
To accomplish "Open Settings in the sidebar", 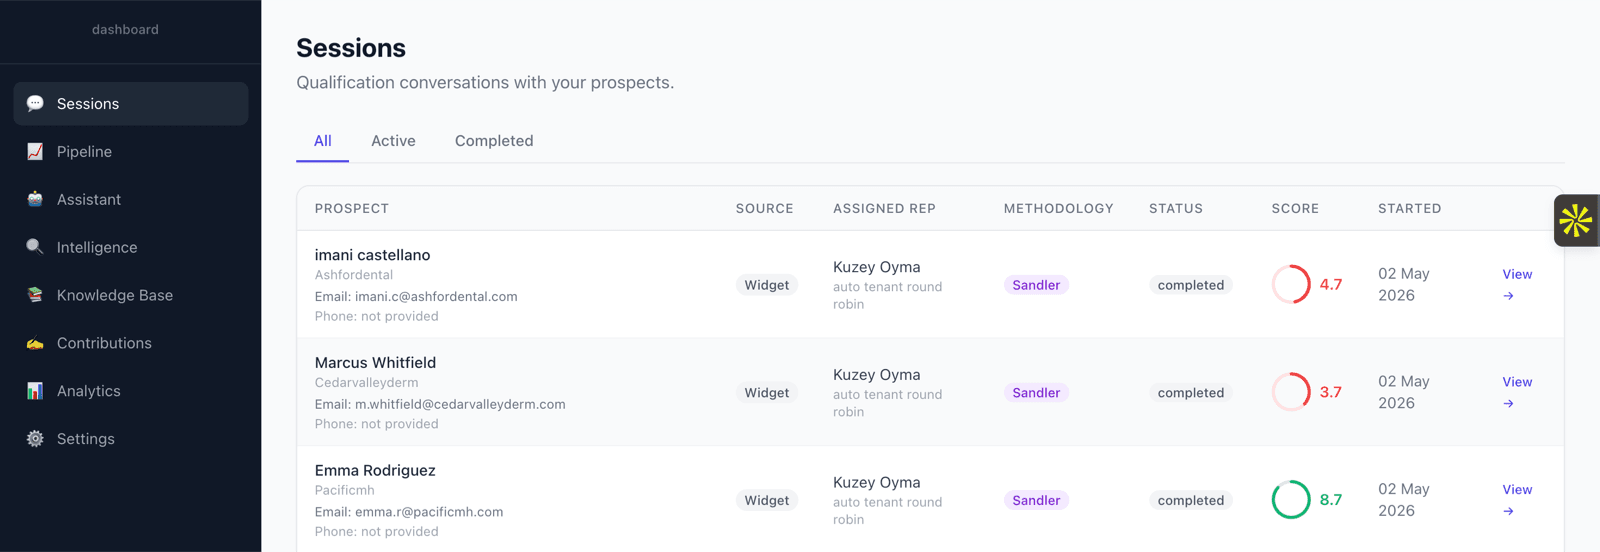I will coord(131,439).
